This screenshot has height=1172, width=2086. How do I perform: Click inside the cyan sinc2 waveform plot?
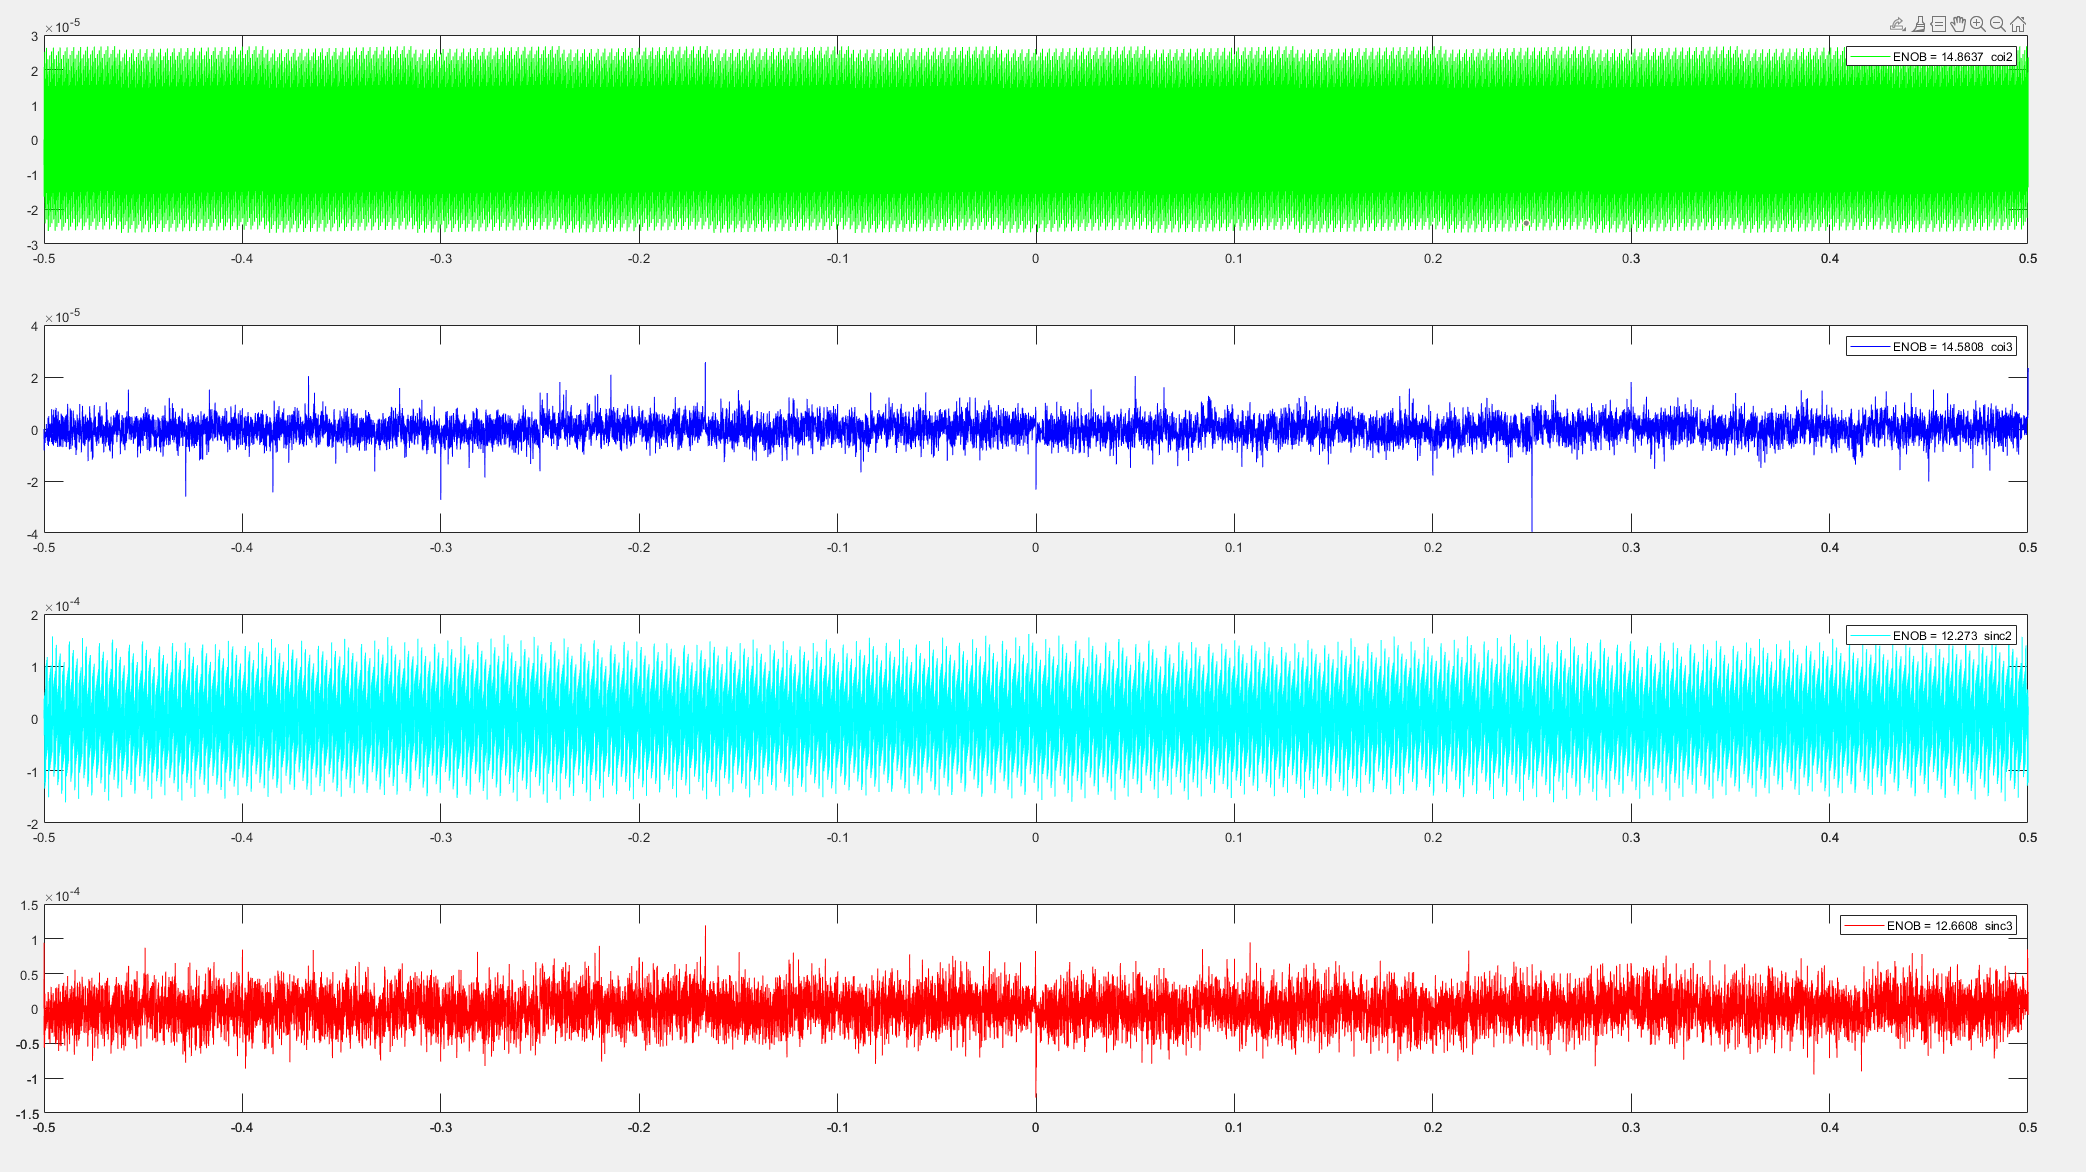click(x=1036, y=719)
